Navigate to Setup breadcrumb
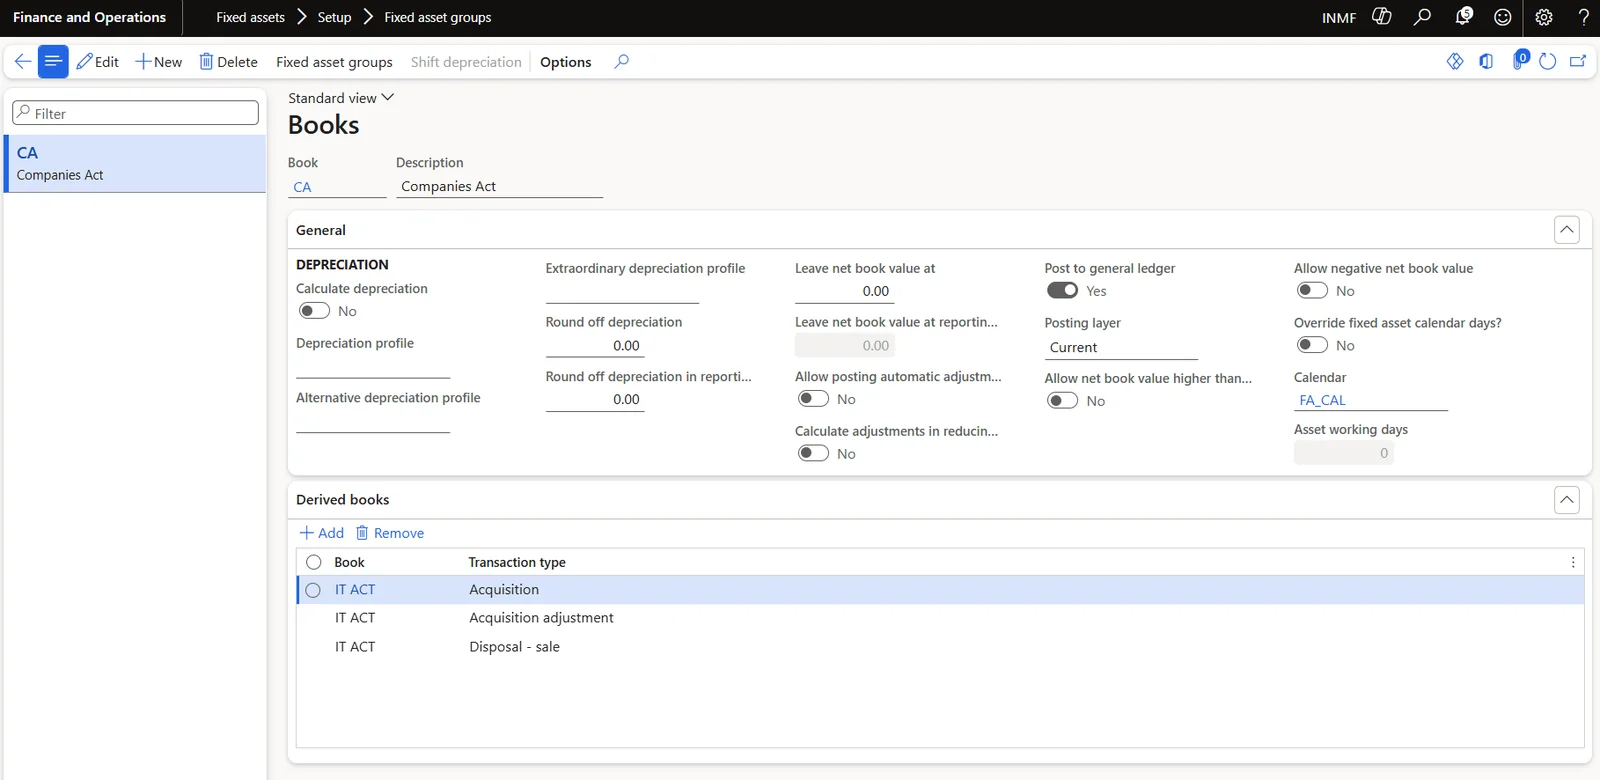 (x=334, y=17)
